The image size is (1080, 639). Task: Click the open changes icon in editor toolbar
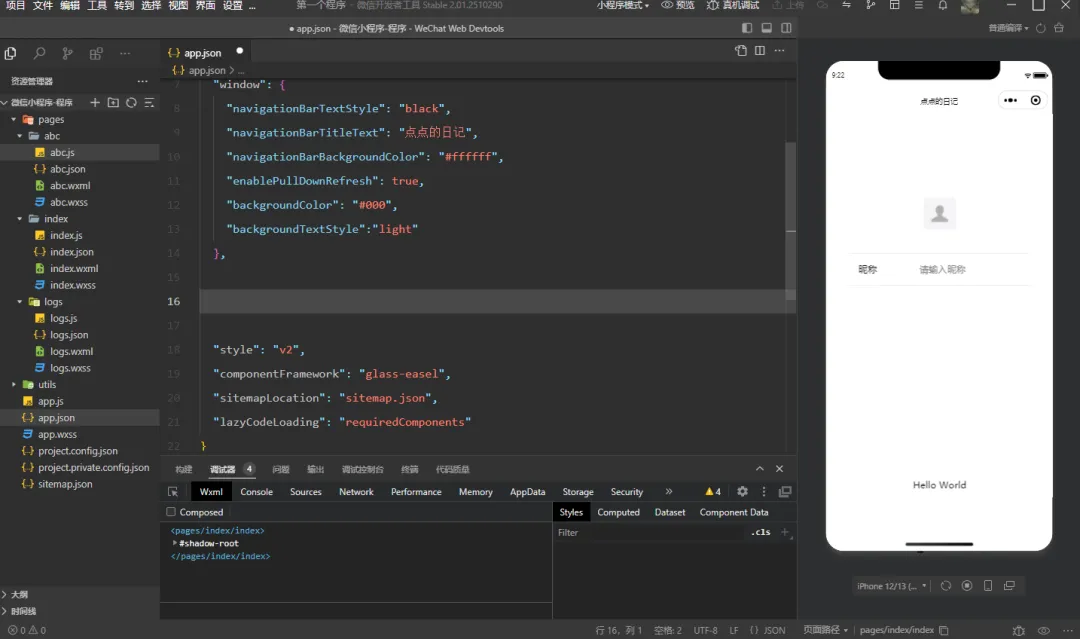(740, 50)
